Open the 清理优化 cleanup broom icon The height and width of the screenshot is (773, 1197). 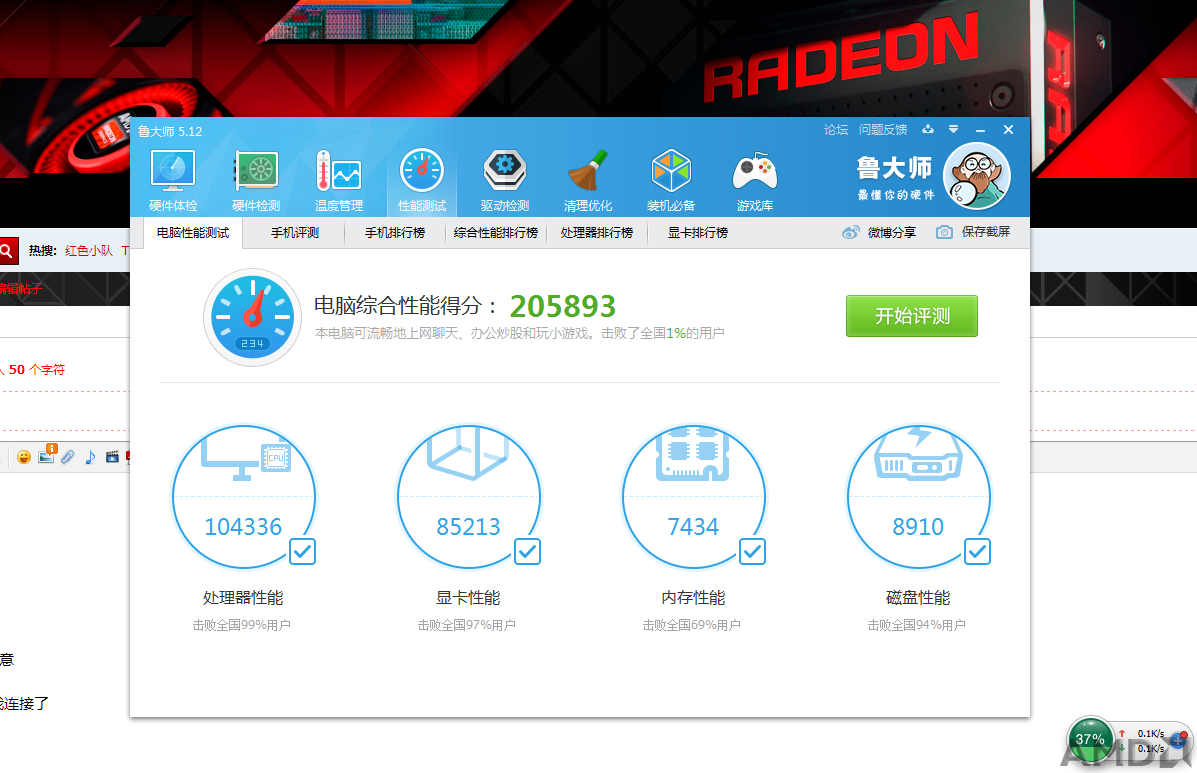588,182
